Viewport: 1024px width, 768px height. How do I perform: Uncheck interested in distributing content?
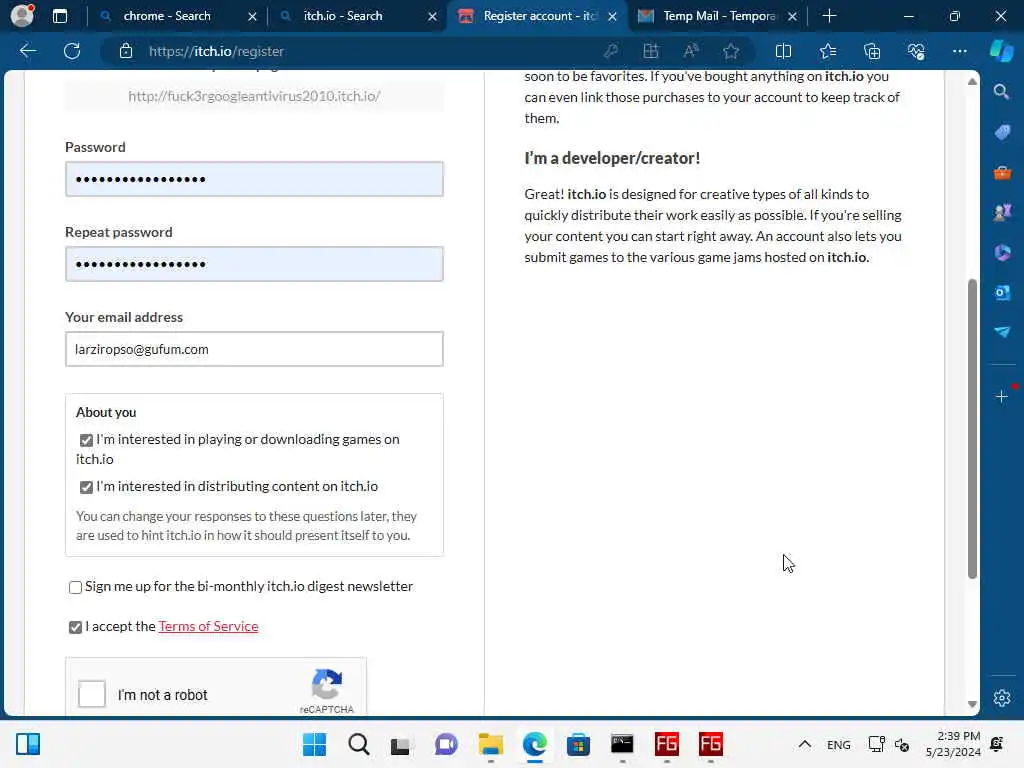86,487
